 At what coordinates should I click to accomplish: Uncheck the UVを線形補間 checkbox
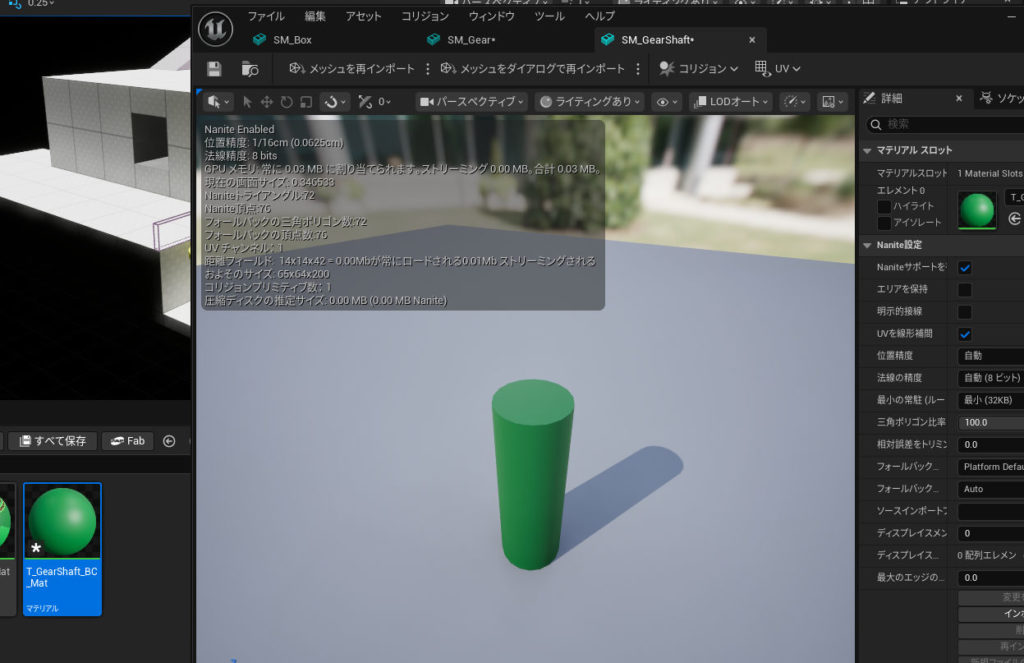point(965,334)
